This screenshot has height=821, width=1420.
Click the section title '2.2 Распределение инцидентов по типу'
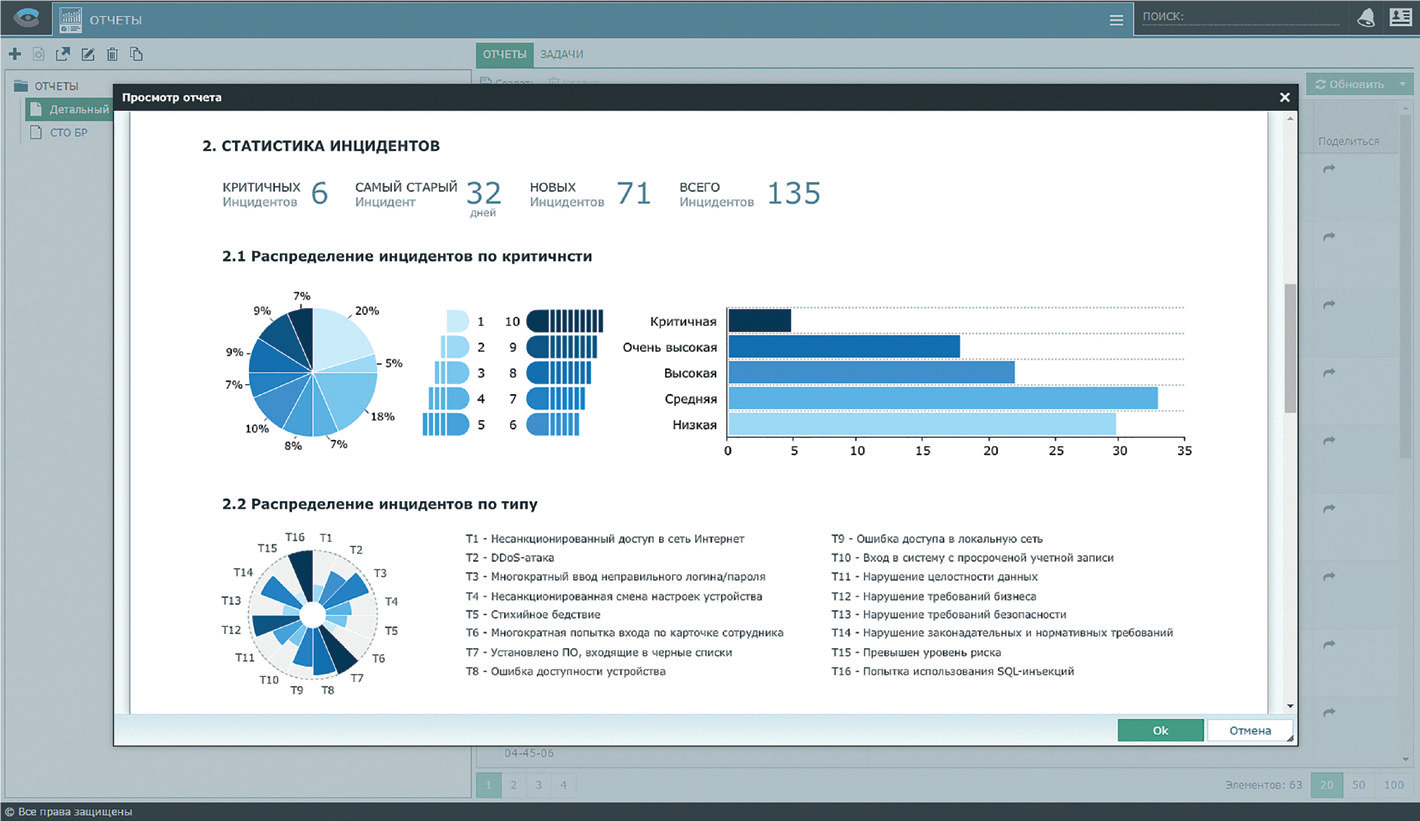[x=380, y=504]
